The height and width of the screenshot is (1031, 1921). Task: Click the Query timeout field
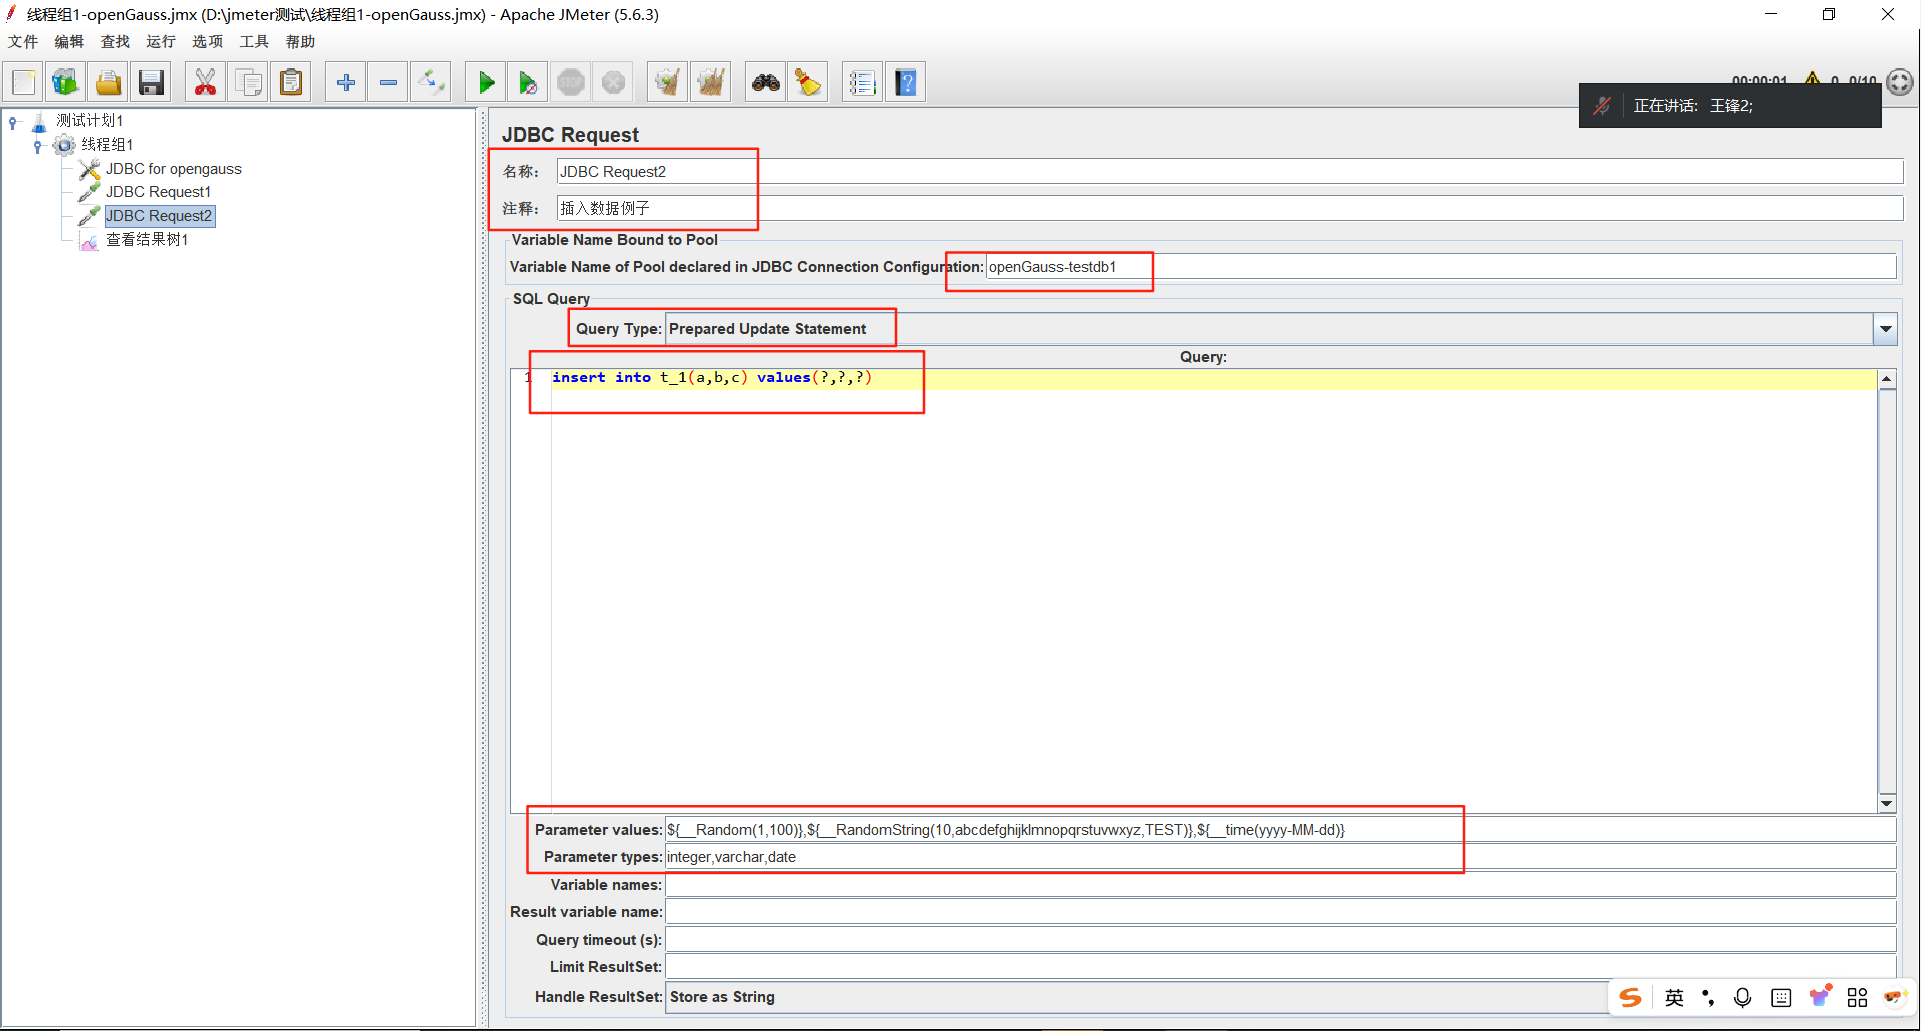point(1281,940)
